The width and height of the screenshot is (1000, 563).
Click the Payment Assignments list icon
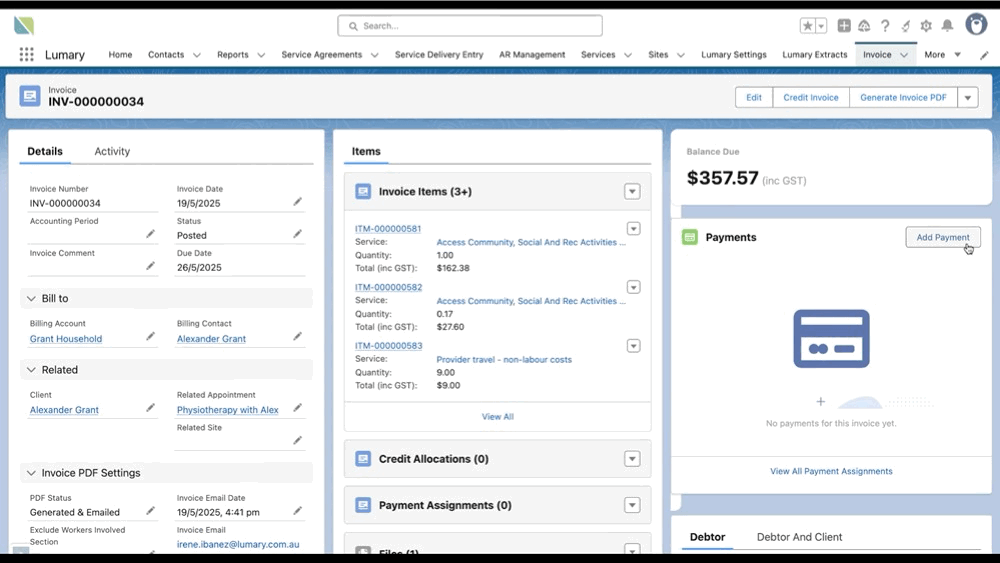tap(363, 505)
